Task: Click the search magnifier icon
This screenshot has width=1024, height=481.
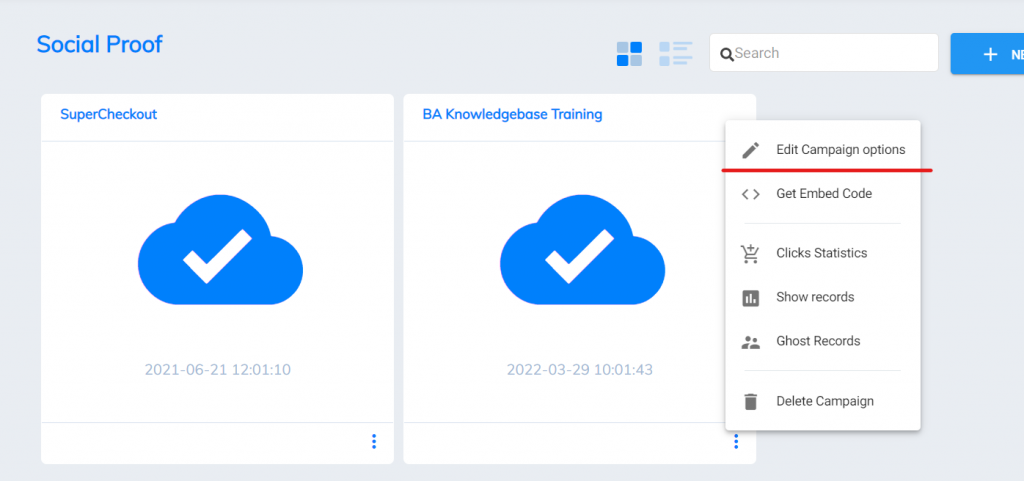Action: [727, 54]
